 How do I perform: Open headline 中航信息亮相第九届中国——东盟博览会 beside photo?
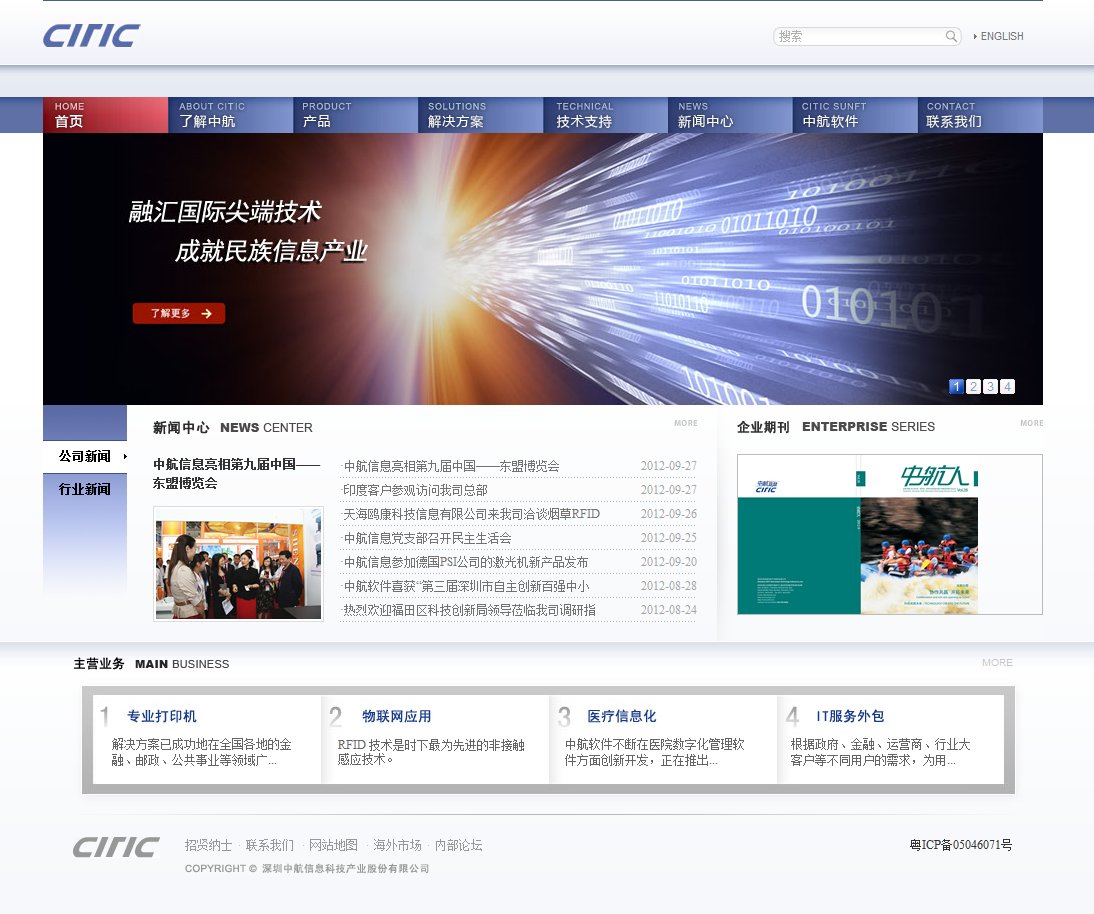tap(236, 474)
